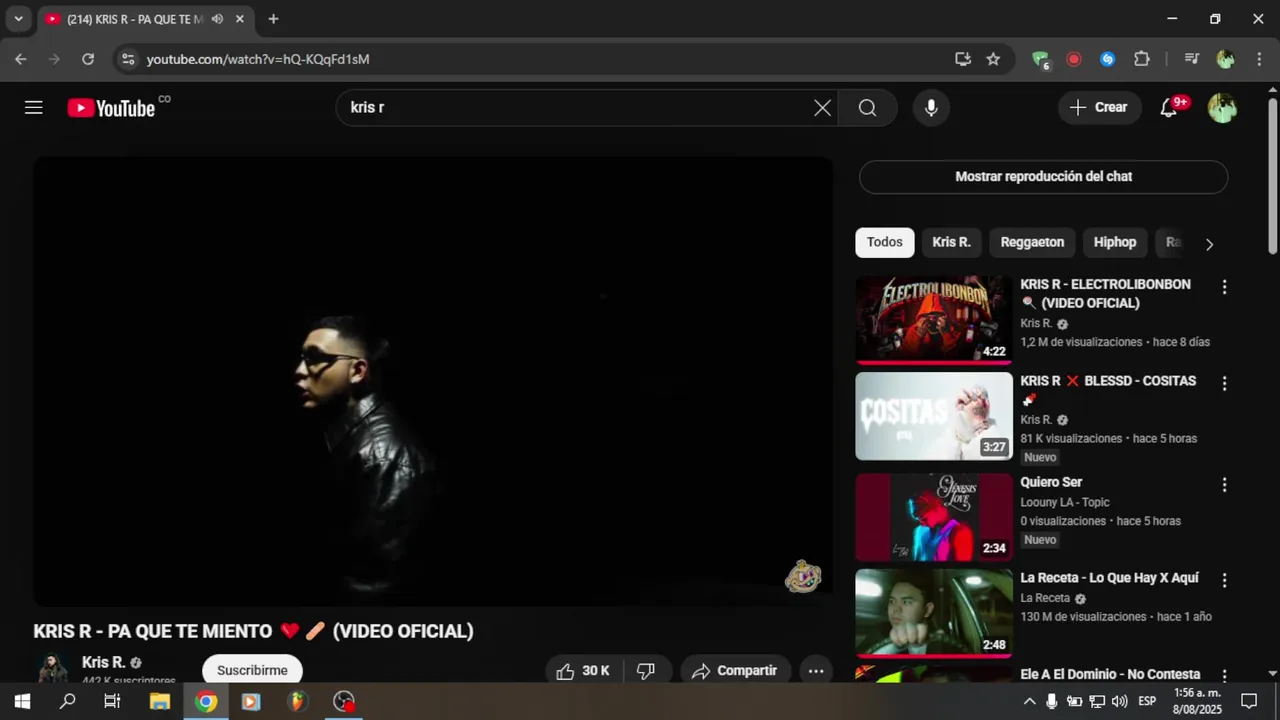
Task: Click the blue circular extension icon
Action: [x=1107, y=59]
